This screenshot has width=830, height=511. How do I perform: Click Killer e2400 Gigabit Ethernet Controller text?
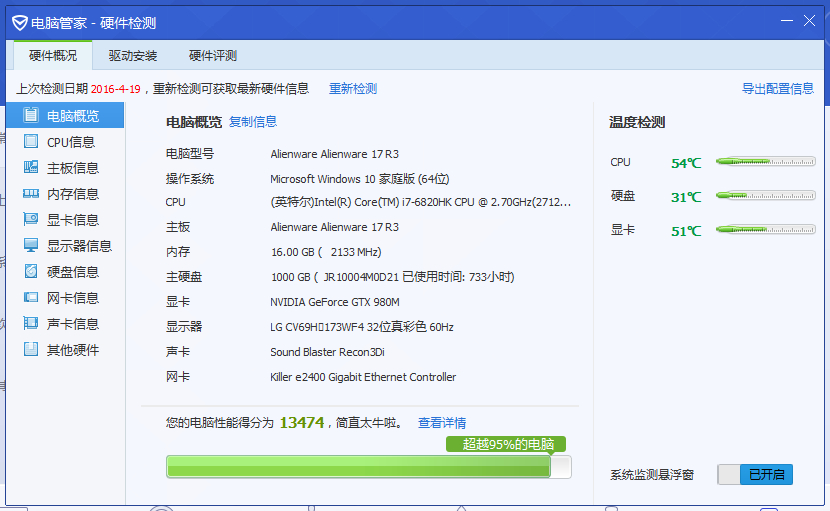363,377
